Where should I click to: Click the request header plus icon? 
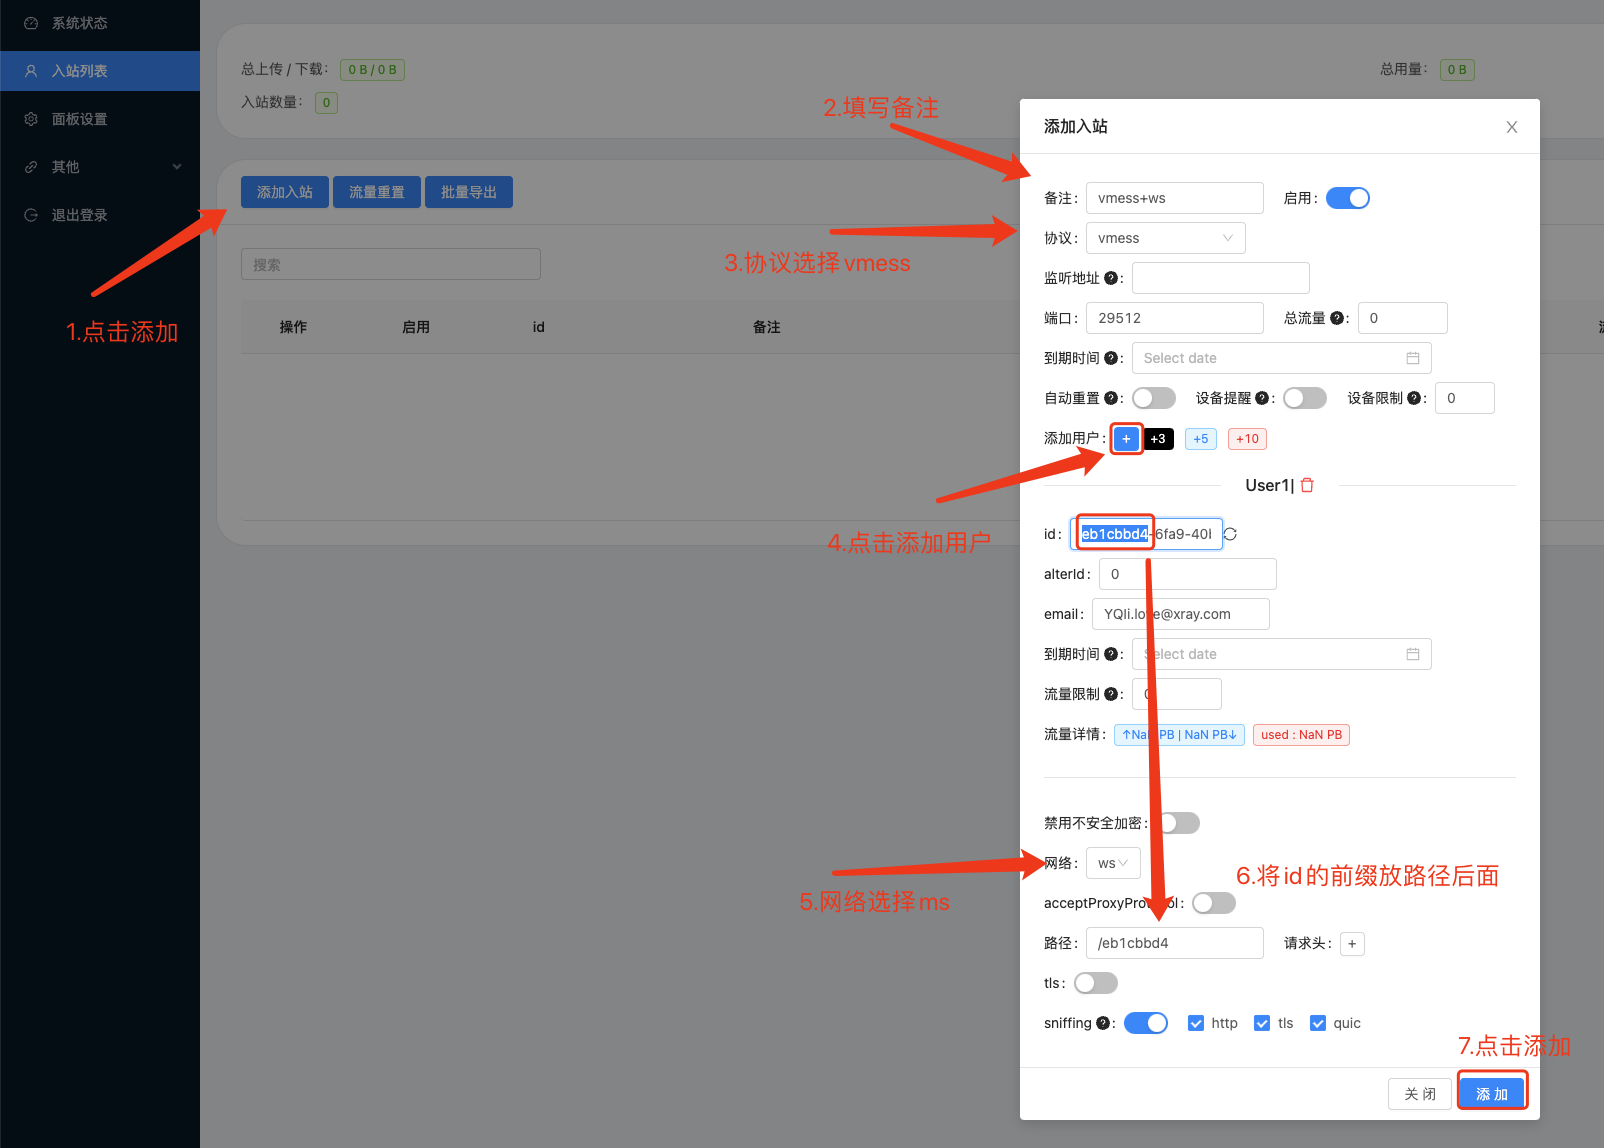tap(1352, 944)
